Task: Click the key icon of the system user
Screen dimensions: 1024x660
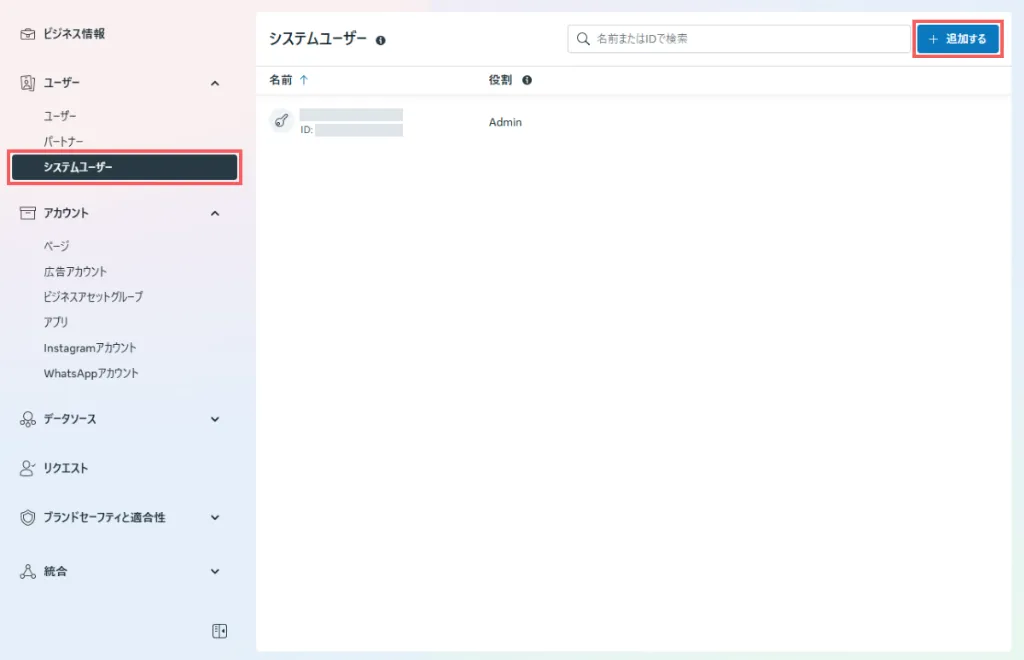Action: pos(281,122)
